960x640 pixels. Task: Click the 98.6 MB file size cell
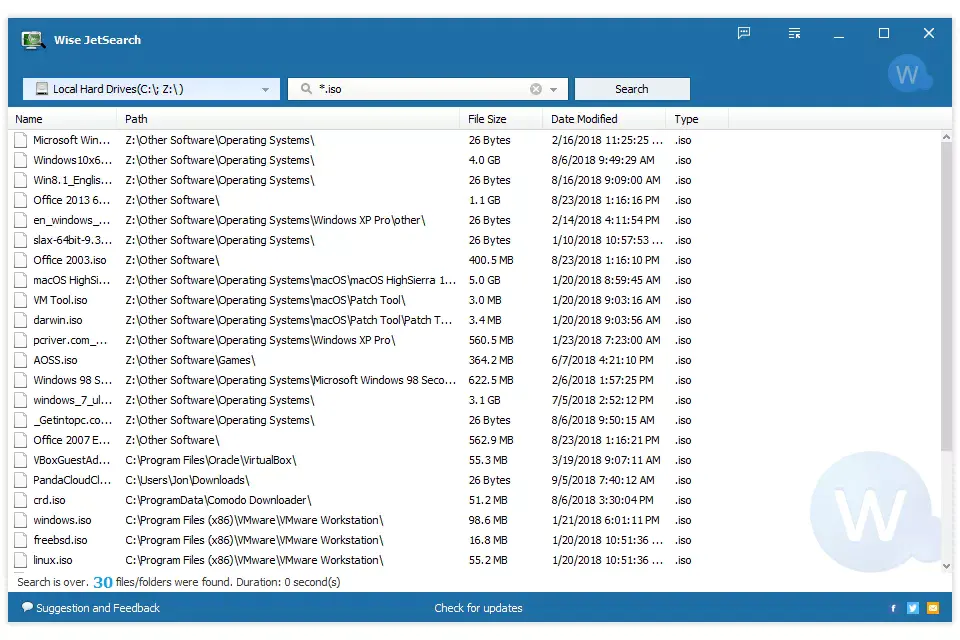(488, 521)
